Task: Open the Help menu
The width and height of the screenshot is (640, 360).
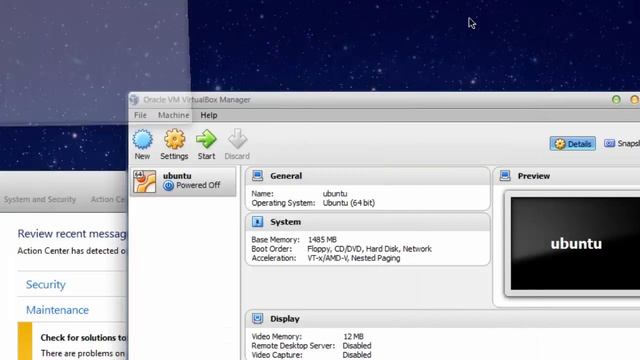Action: (209, 115)
